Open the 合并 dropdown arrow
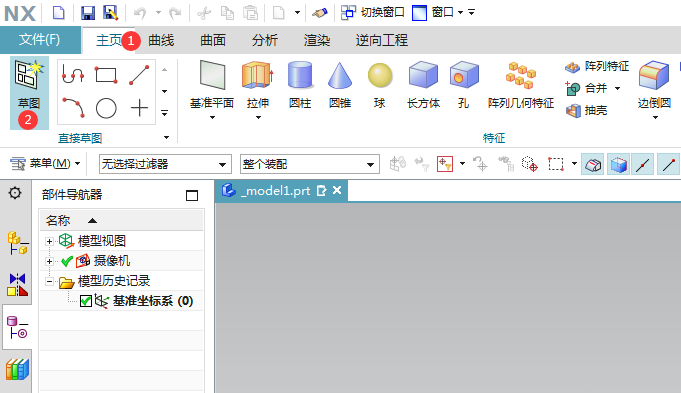Screen dimensions: 681x393 (617, 89)
